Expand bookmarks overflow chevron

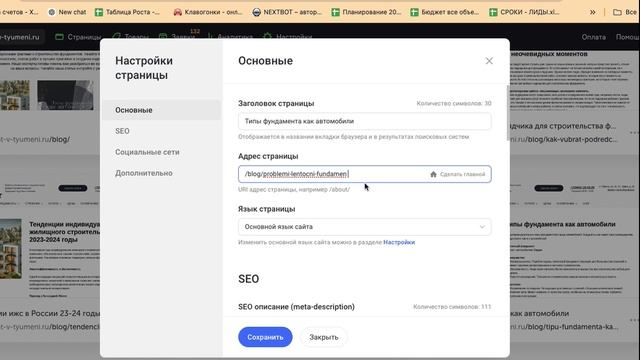(592, 12)
